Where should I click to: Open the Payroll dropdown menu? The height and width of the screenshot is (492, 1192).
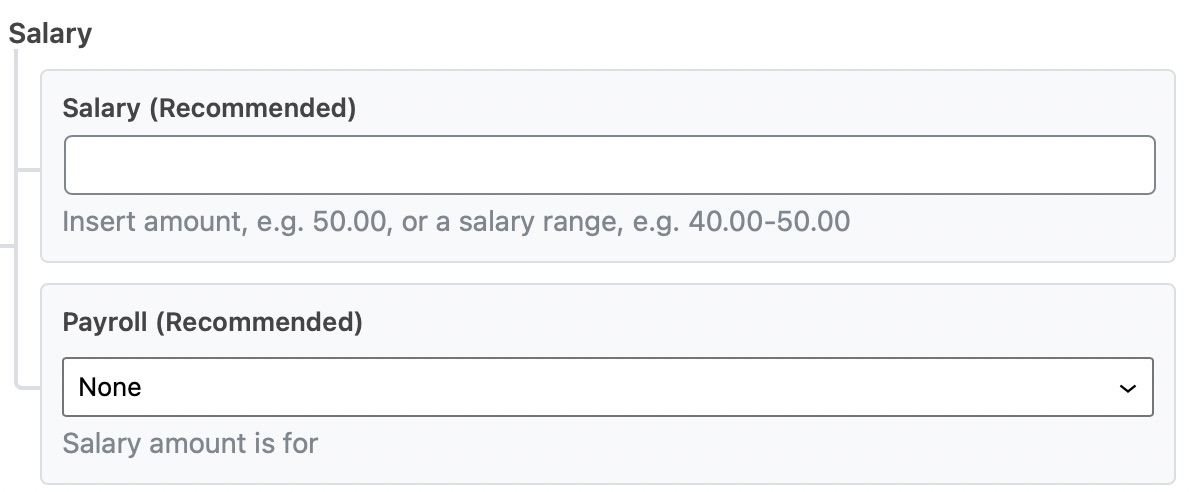607,387
